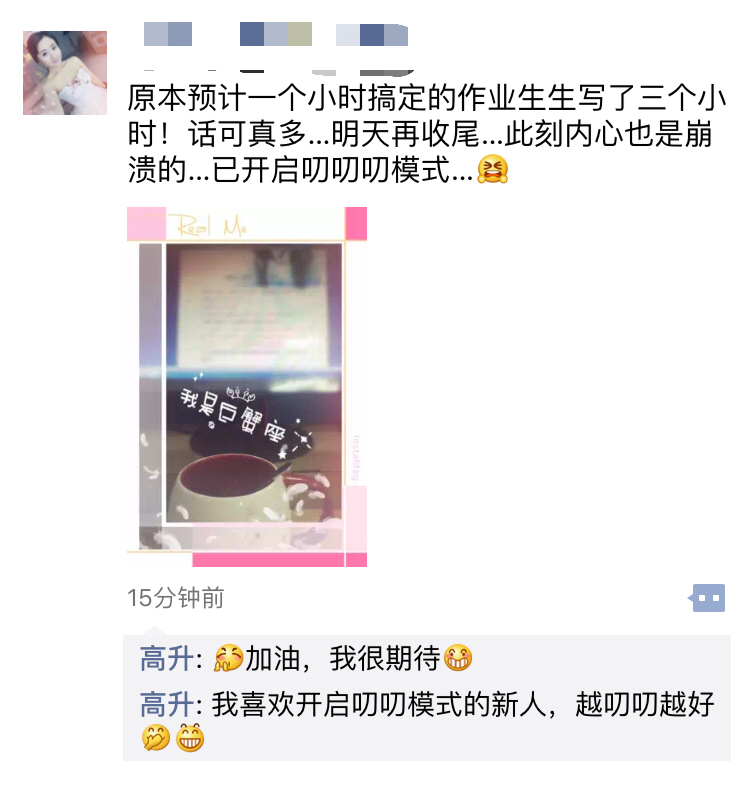735x790 pixels.
Task: Tap the Real Me title on photo frame
Action: pyautogui.click(x=212, y=226)
